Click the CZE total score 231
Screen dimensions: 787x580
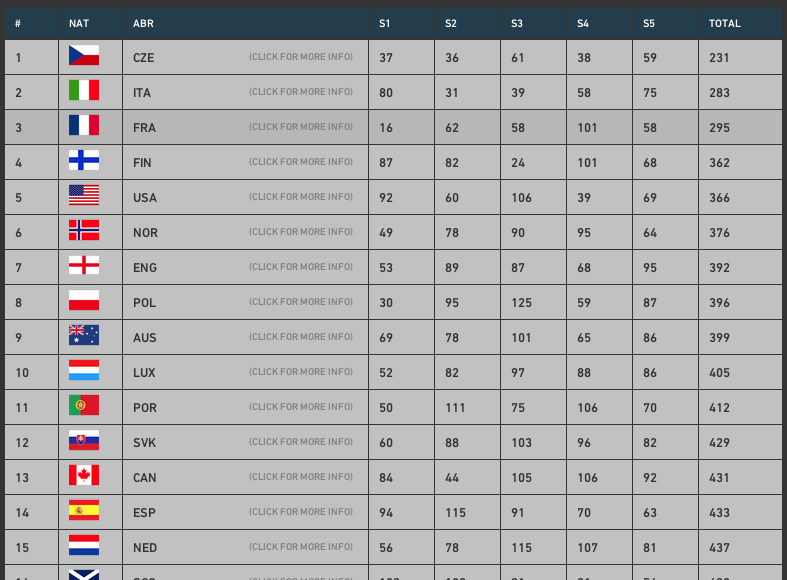[719, 58]
